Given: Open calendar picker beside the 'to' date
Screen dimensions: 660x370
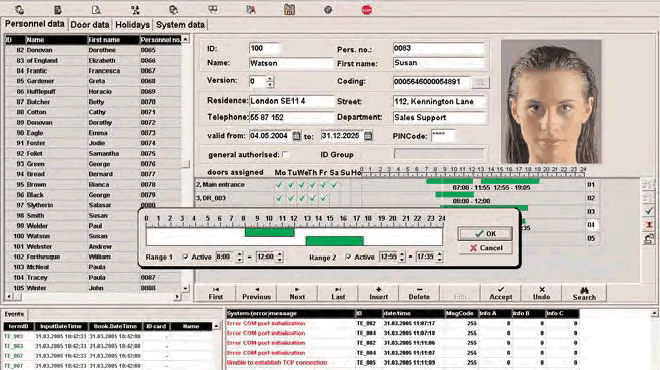Looking at the screenshot, I should 368,136.
